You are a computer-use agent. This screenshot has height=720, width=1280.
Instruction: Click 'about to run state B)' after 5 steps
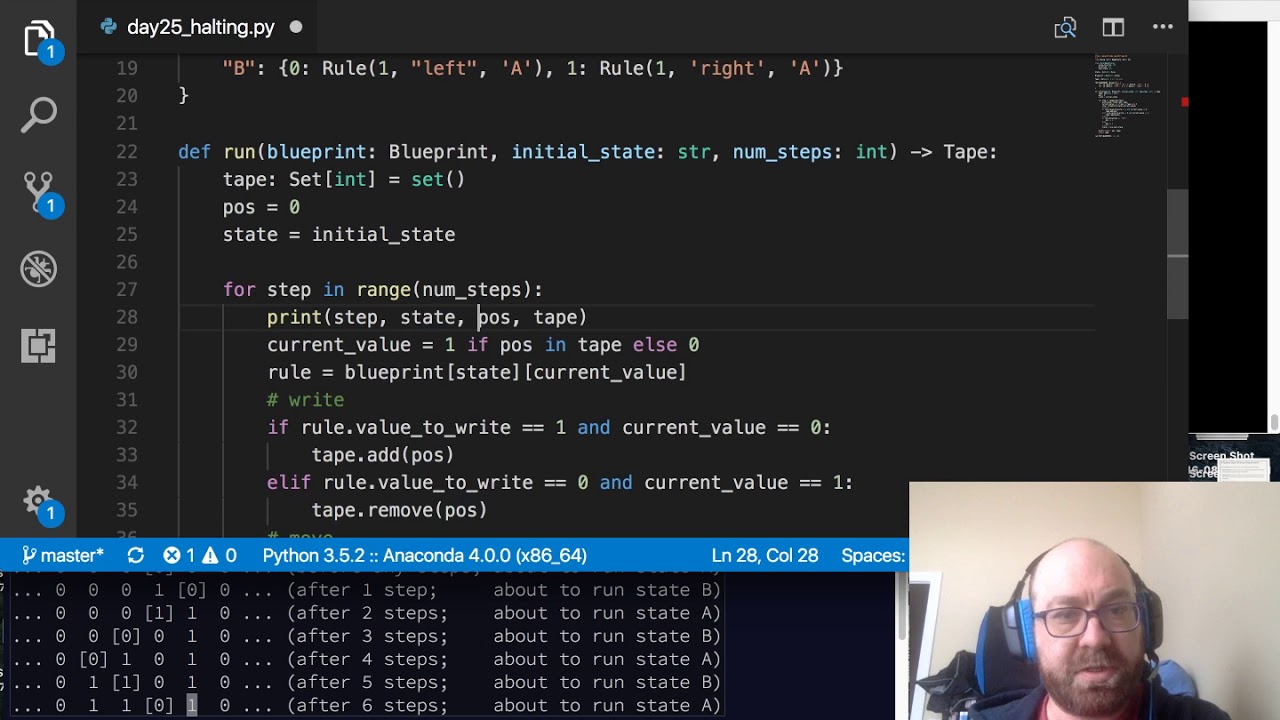(x=607, y=683)
